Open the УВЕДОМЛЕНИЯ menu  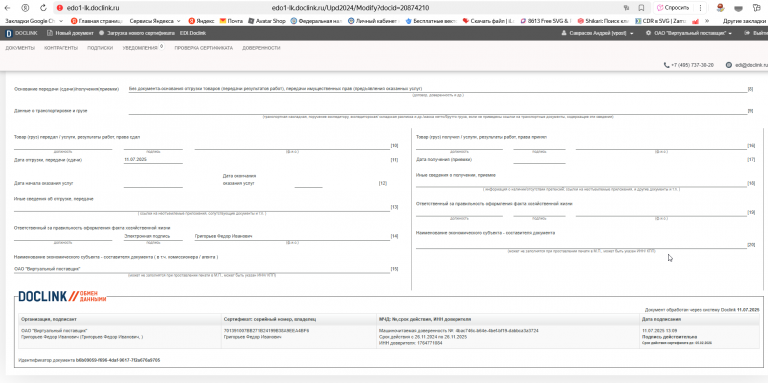coord(140,48)
